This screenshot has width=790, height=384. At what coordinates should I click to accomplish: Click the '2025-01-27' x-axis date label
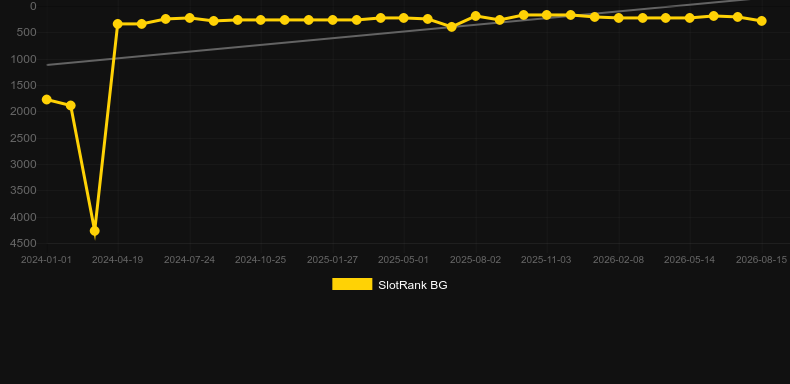click(x=333, y=260)
